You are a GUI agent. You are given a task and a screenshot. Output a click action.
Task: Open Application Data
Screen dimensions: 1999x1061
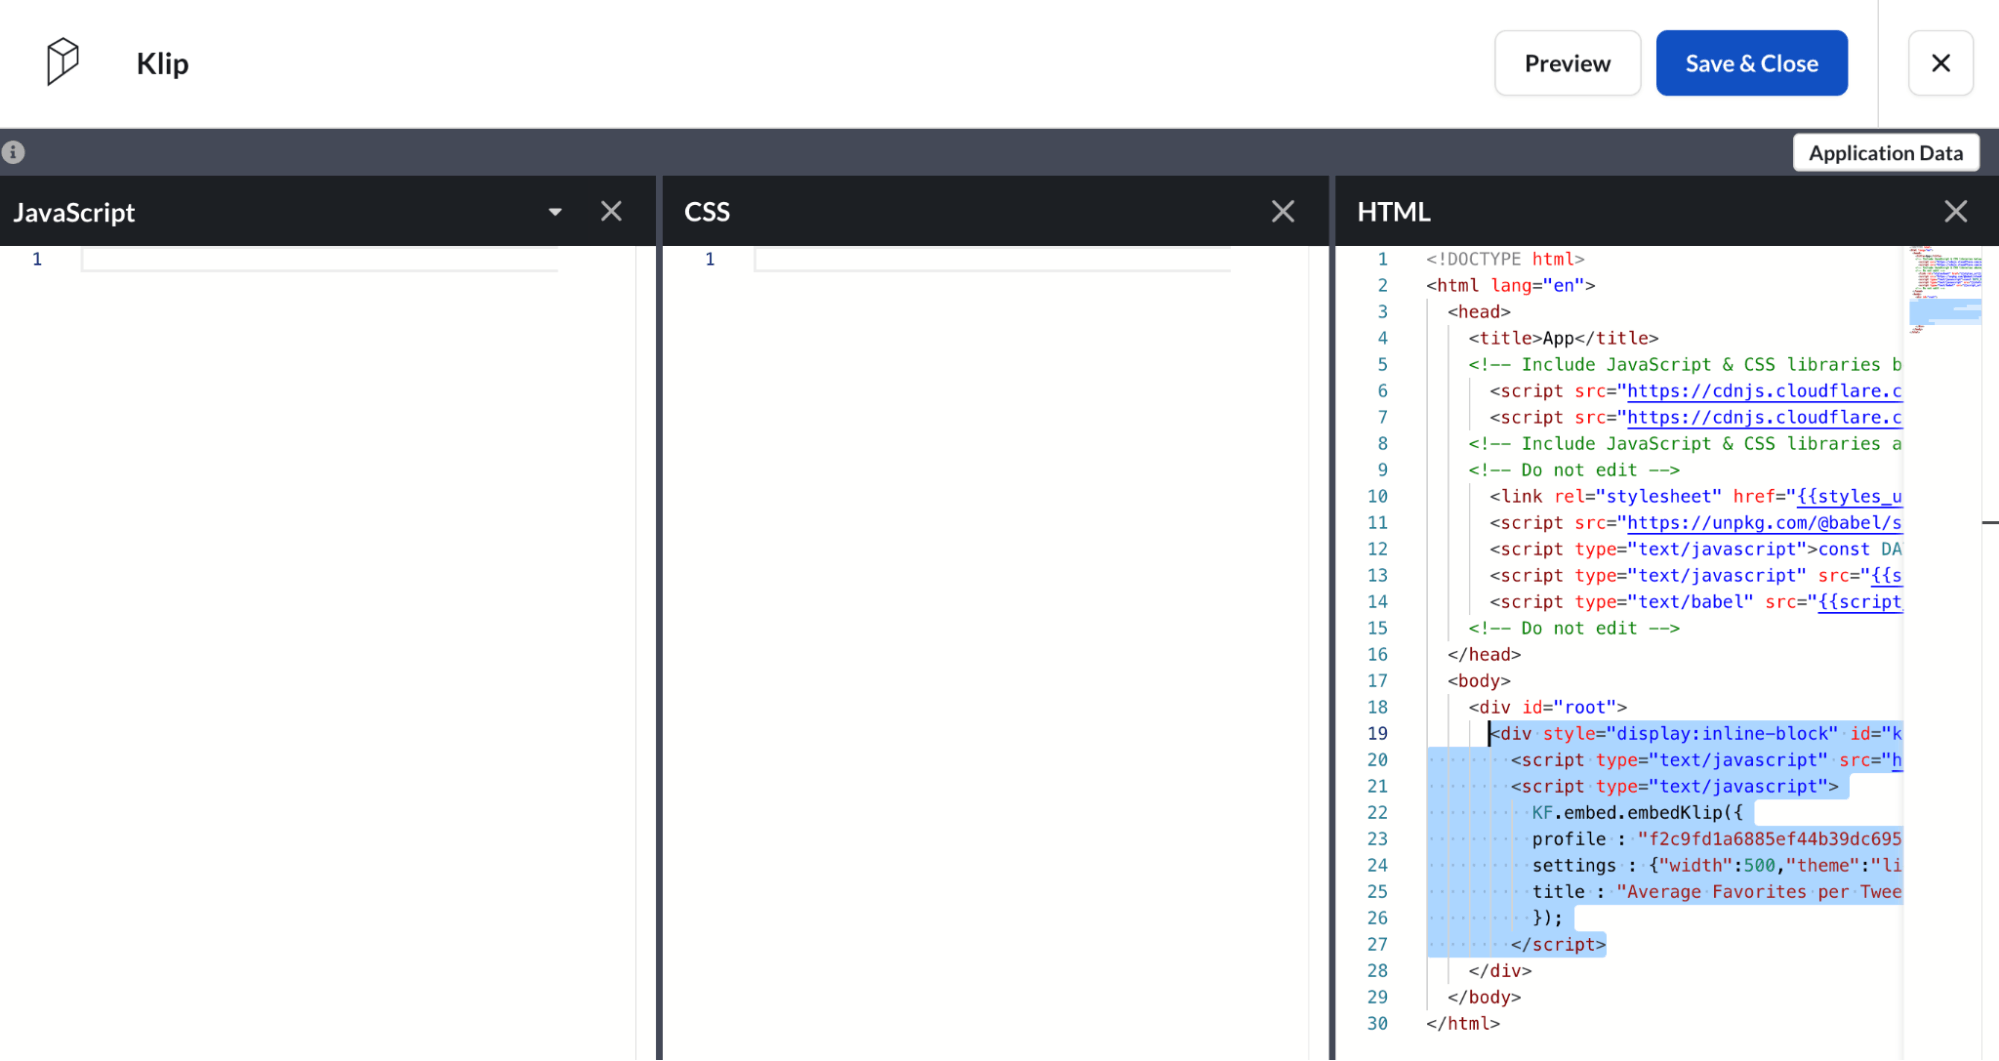click(1885, 153)
